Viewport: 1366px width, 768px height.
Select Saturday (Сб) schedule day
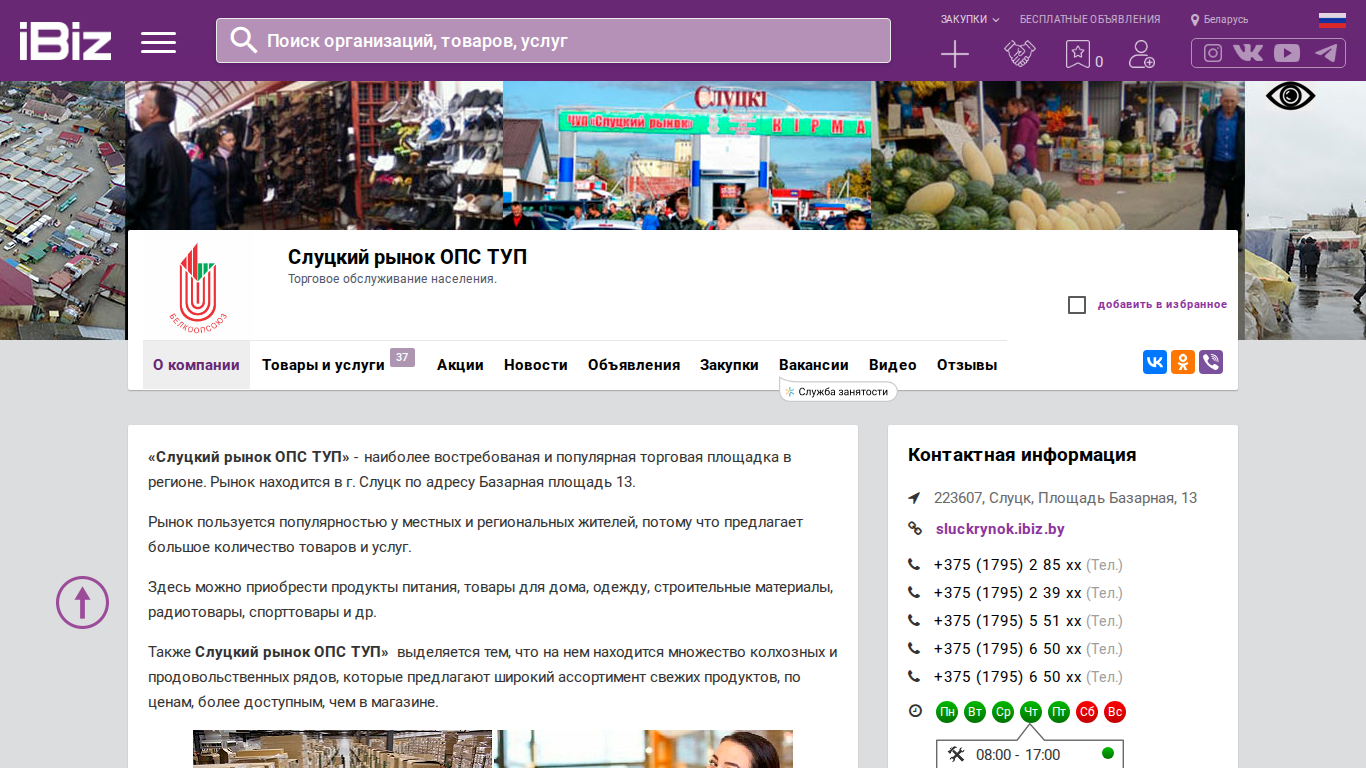(x=1087, y=712)
